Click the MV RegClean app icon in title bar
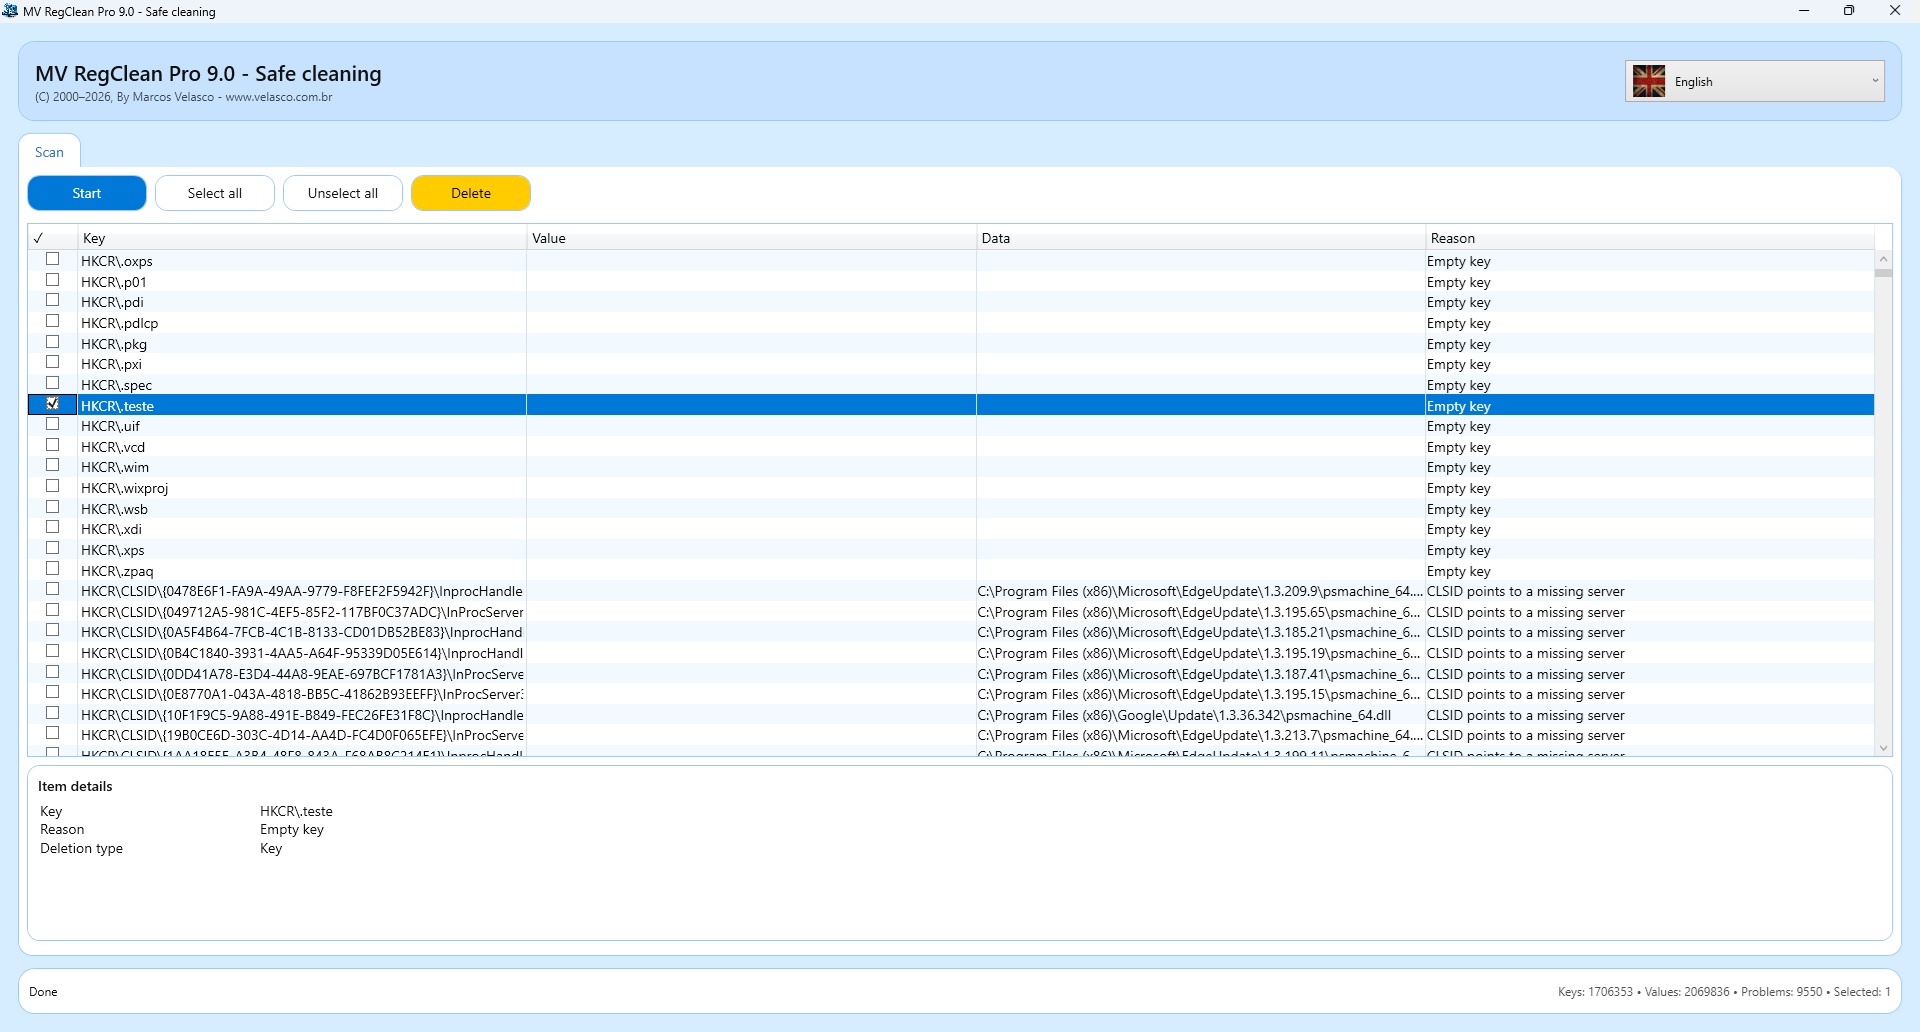This screenshot has width=1920, height=1032. pos(11,11)
